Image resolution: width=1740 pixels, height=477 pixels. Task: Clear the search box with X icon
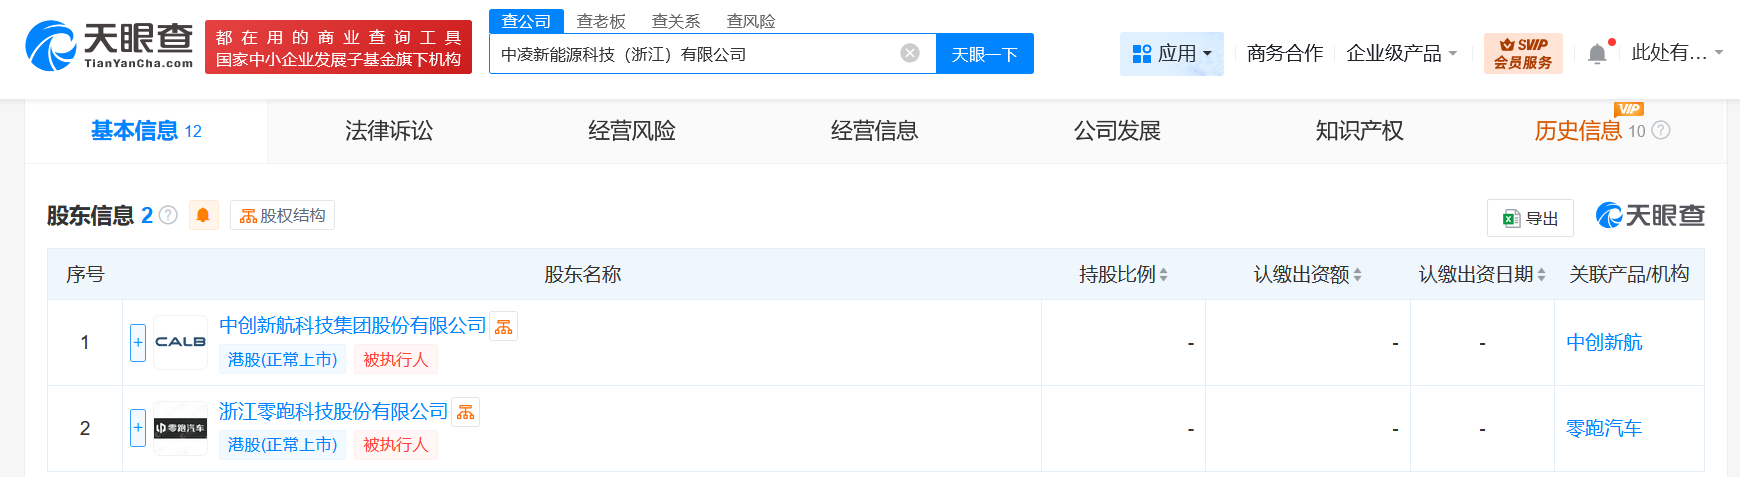(910, 53)
